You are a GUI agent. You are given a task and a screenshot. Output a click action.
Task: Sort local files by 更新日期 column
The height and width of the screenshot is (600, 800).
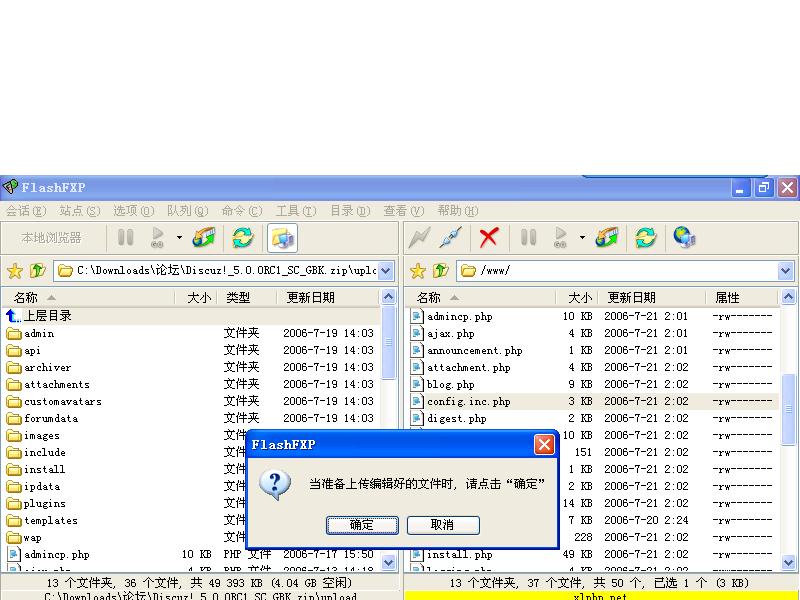point(328,297)
